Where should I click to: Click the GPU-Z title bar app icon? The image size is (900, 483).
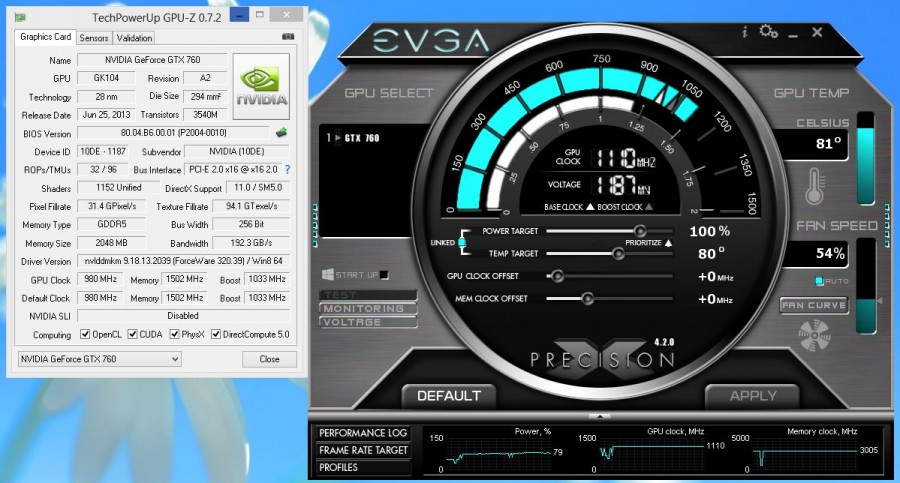(20, 17)
